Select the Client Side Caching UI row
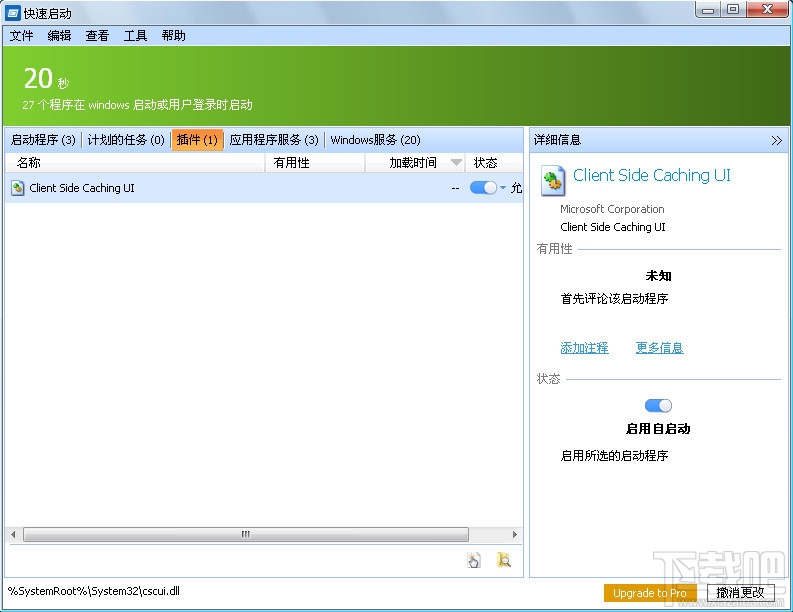The width and height of the screenshot is (793, 612). (264, 188)
